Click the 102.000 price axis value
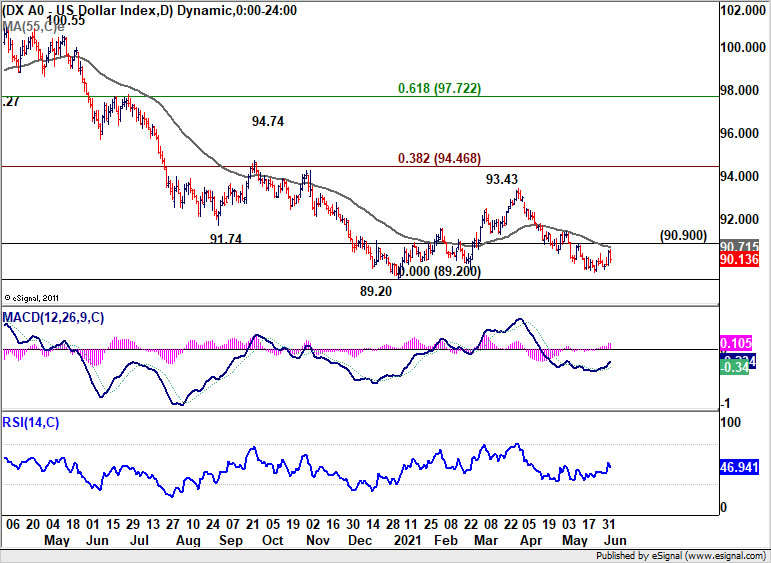Viewport: 771px width, 563px height. click(x=743, y=11)
